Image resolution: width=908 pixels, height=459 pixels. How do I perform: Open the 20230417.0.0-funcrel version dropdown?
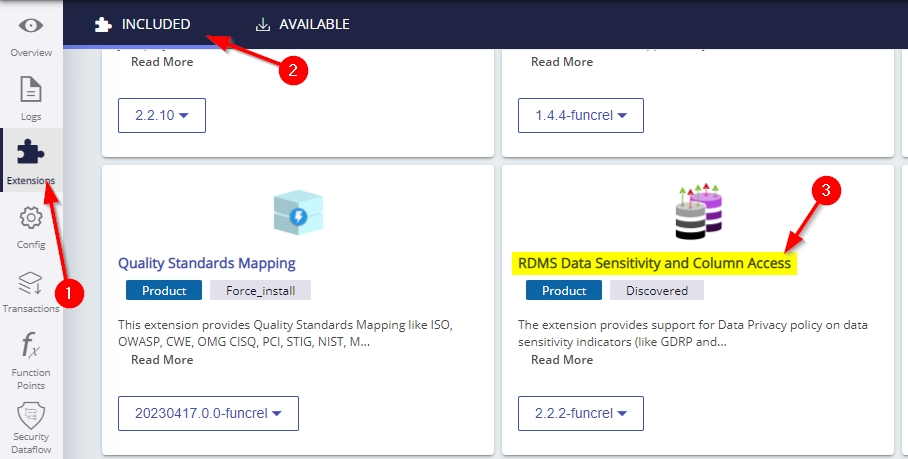point(208,413)
